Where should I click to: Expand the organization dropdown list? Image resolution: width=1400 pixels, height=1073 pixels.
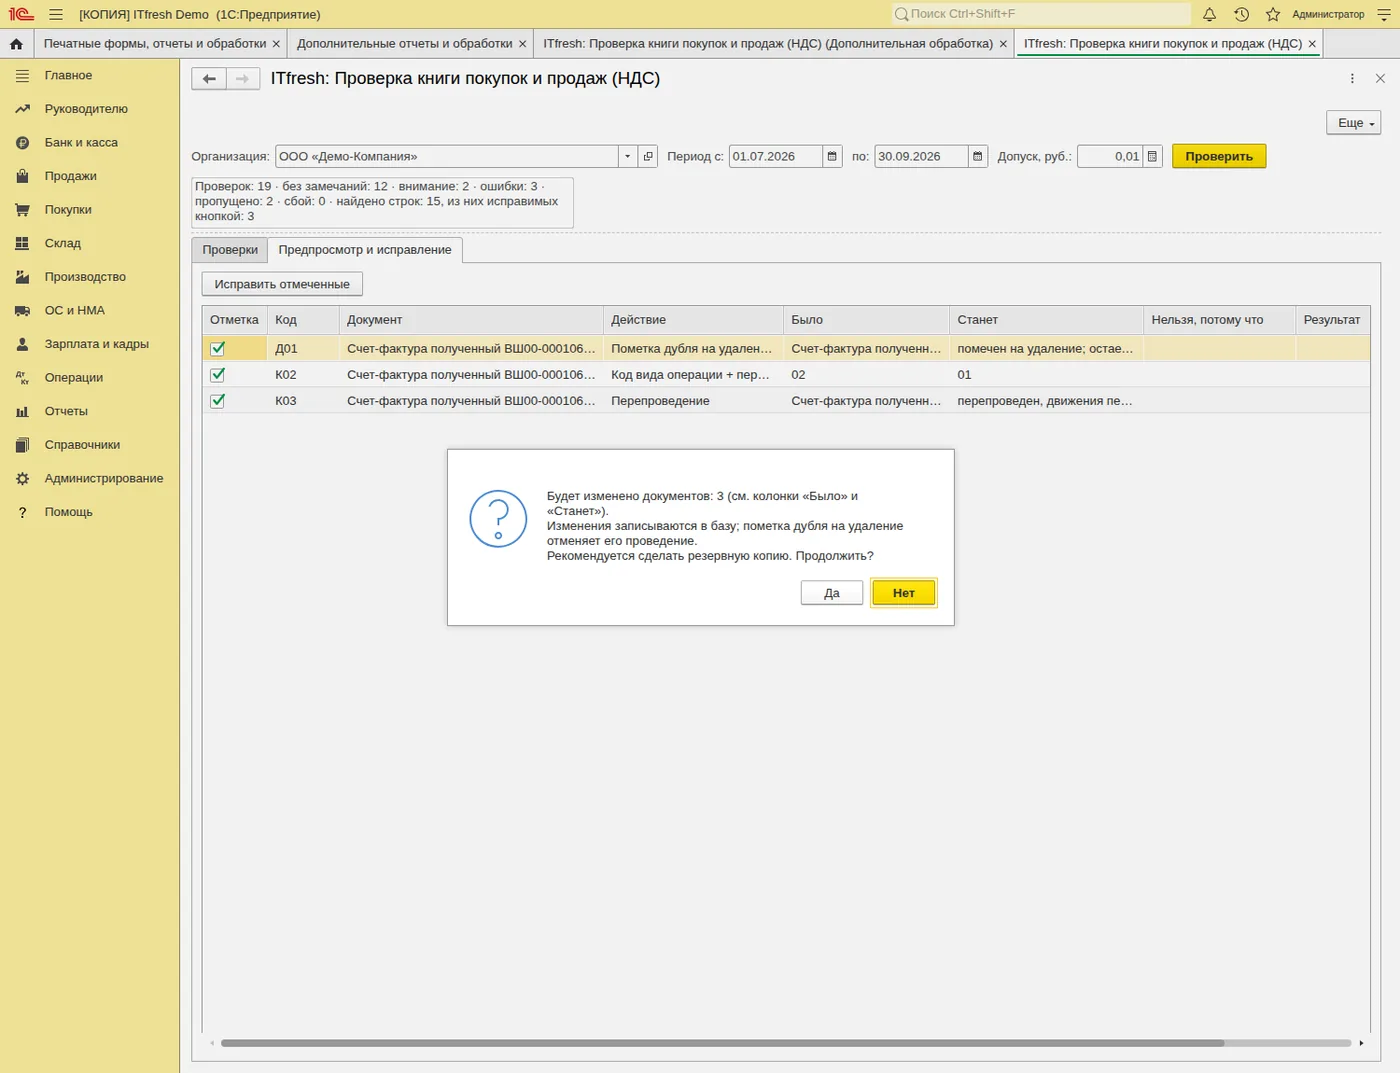coord(627,156)
